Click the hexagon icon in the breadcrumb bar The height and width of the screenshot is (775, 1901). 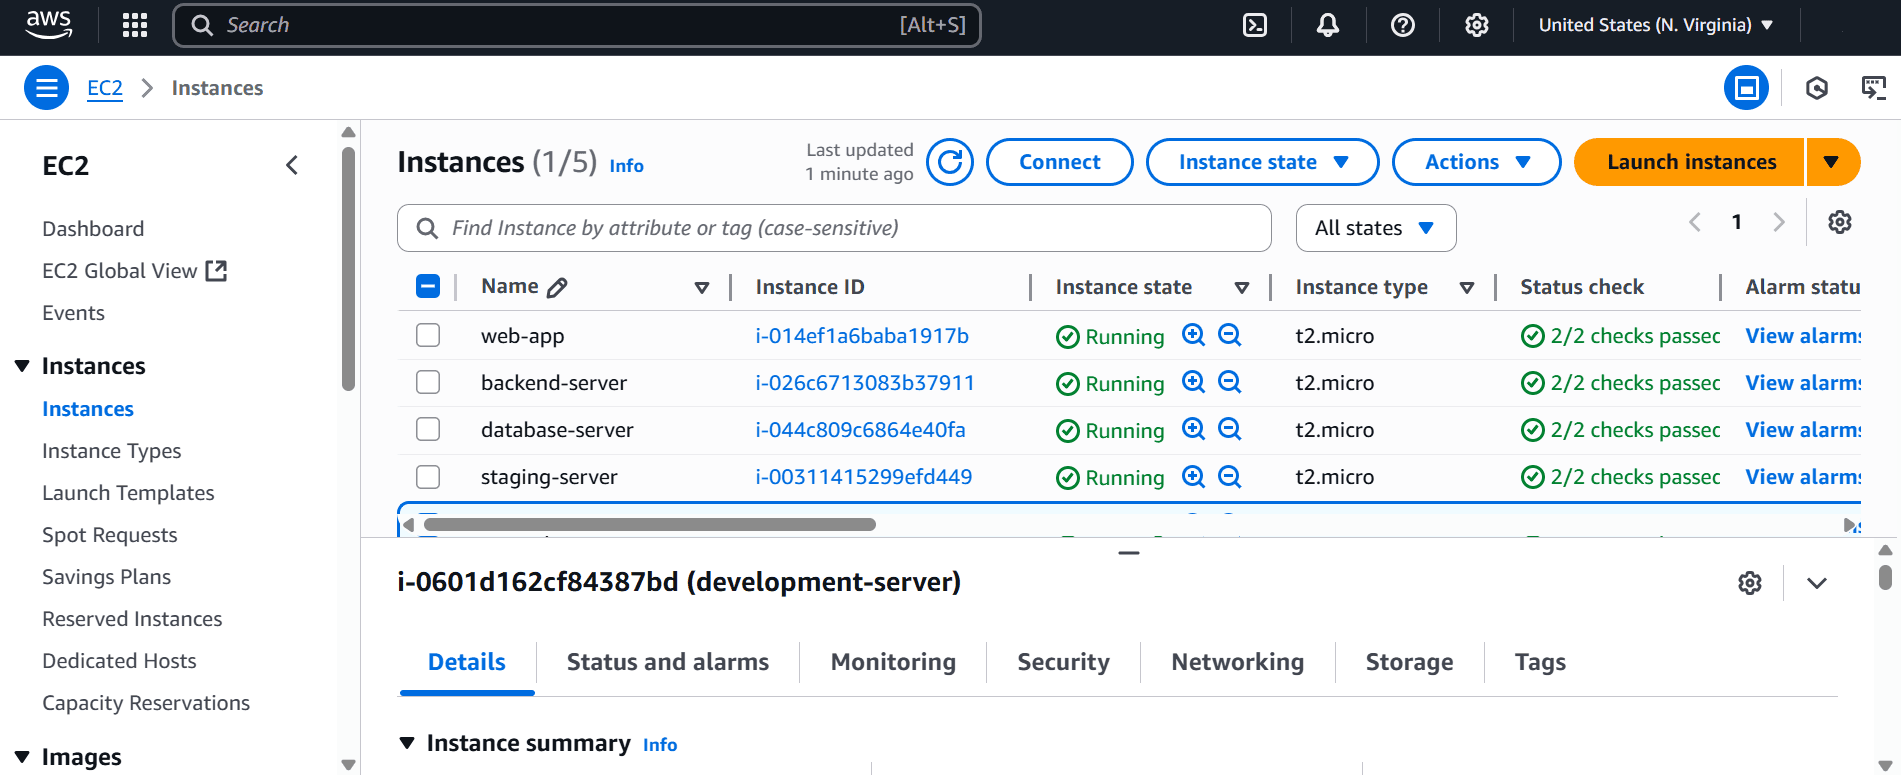1817,88
